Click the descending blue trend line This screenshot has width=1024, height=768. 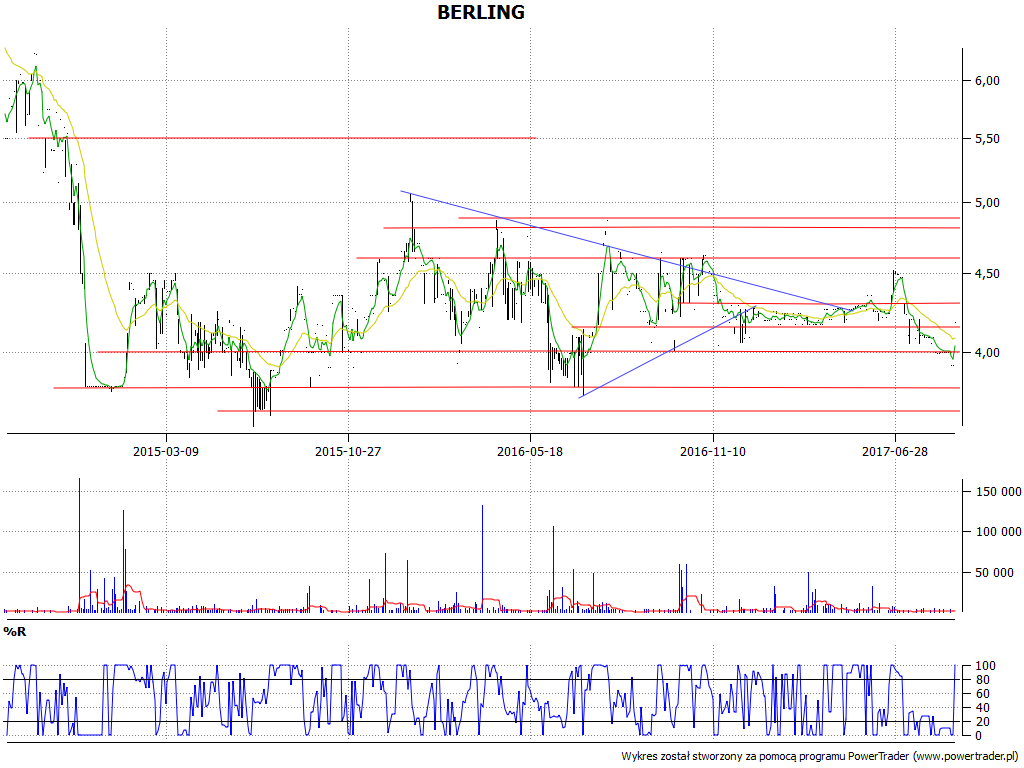pos(627,251)
